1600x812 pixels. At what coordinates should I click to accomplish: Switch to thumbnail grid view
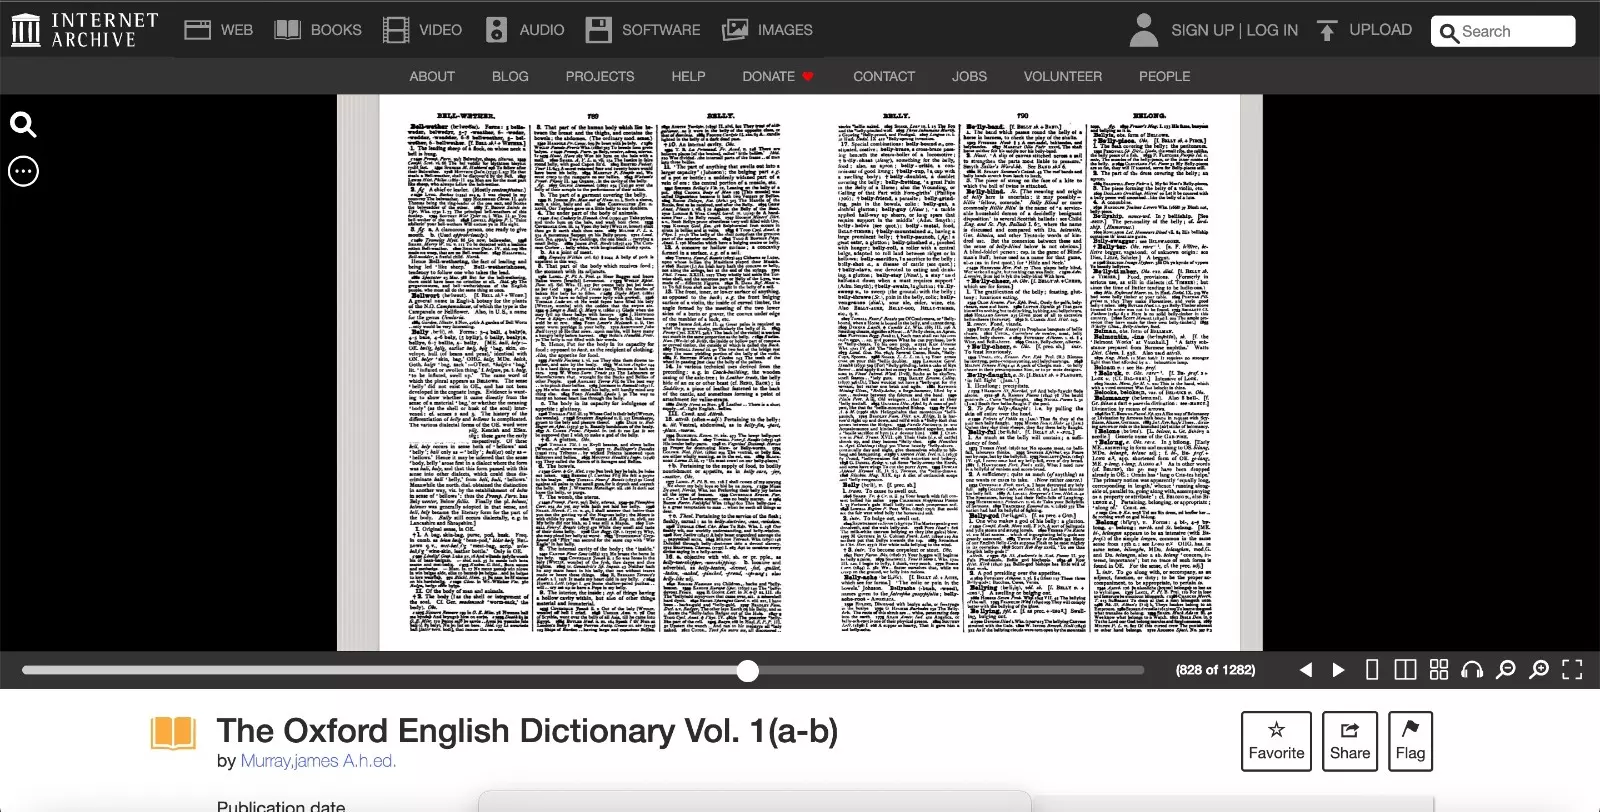[1439, 670]
